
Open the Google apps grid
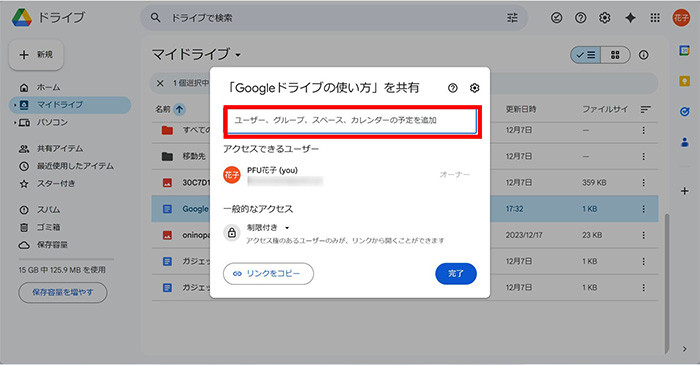click(654, 18)
